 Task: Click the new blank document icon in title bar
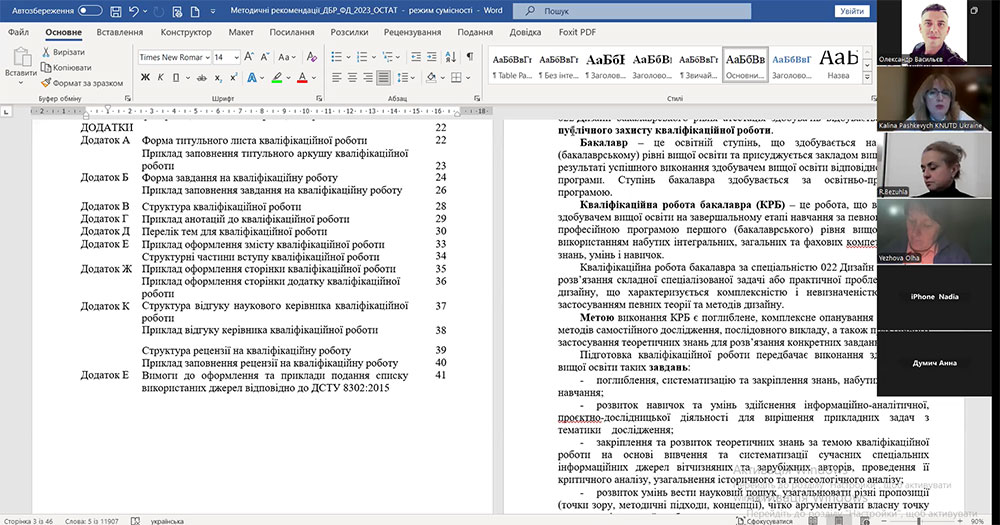(x=195, y=11)
